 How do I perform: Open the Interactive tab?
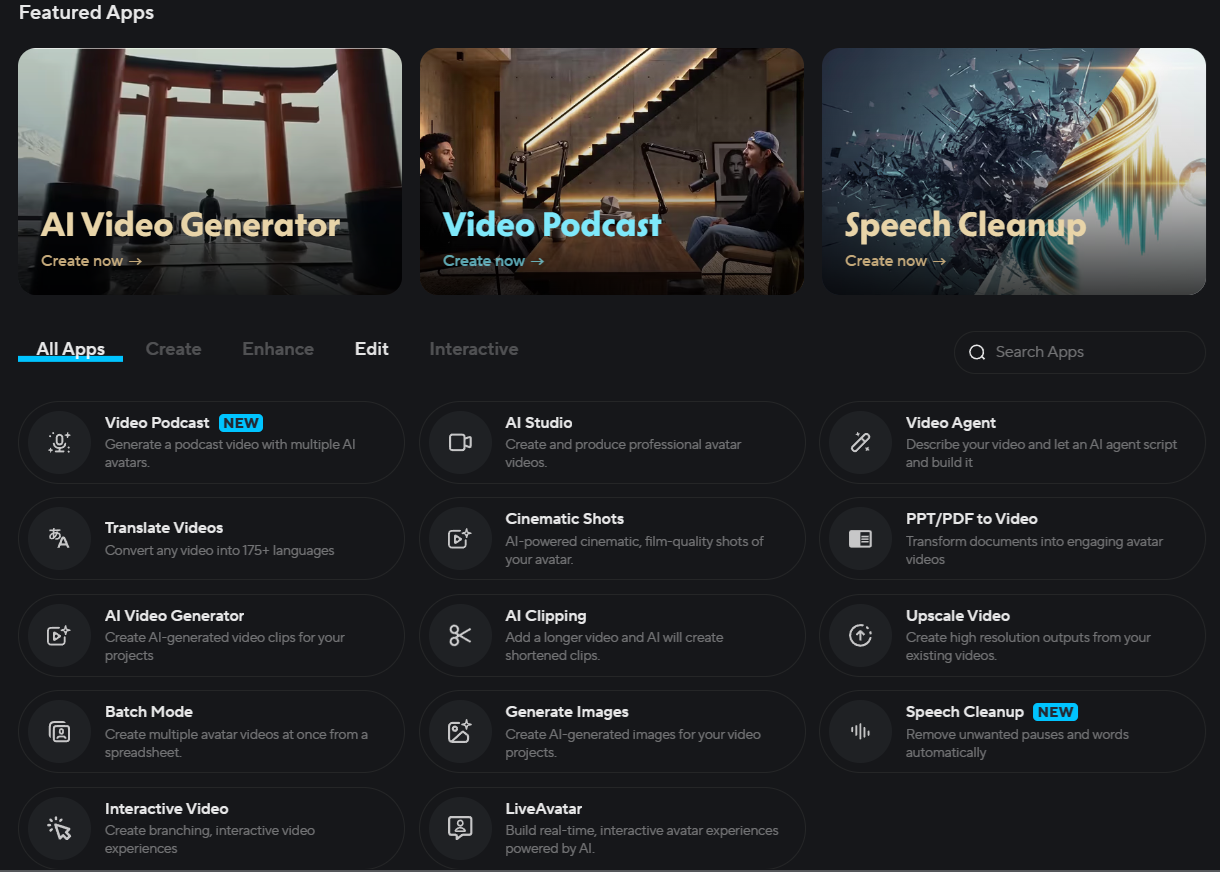474,349
